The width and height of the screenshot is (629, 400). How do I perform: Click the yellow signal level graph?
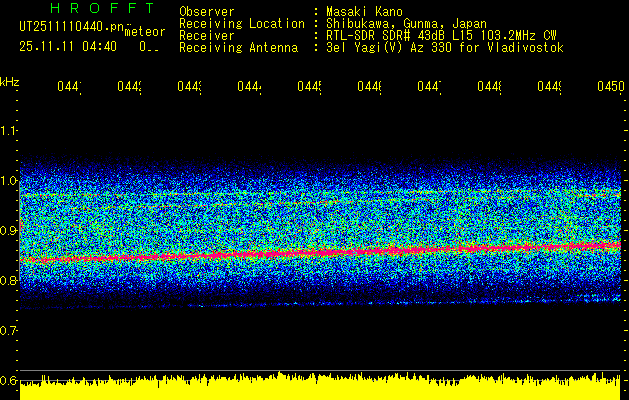click(320, 388)
